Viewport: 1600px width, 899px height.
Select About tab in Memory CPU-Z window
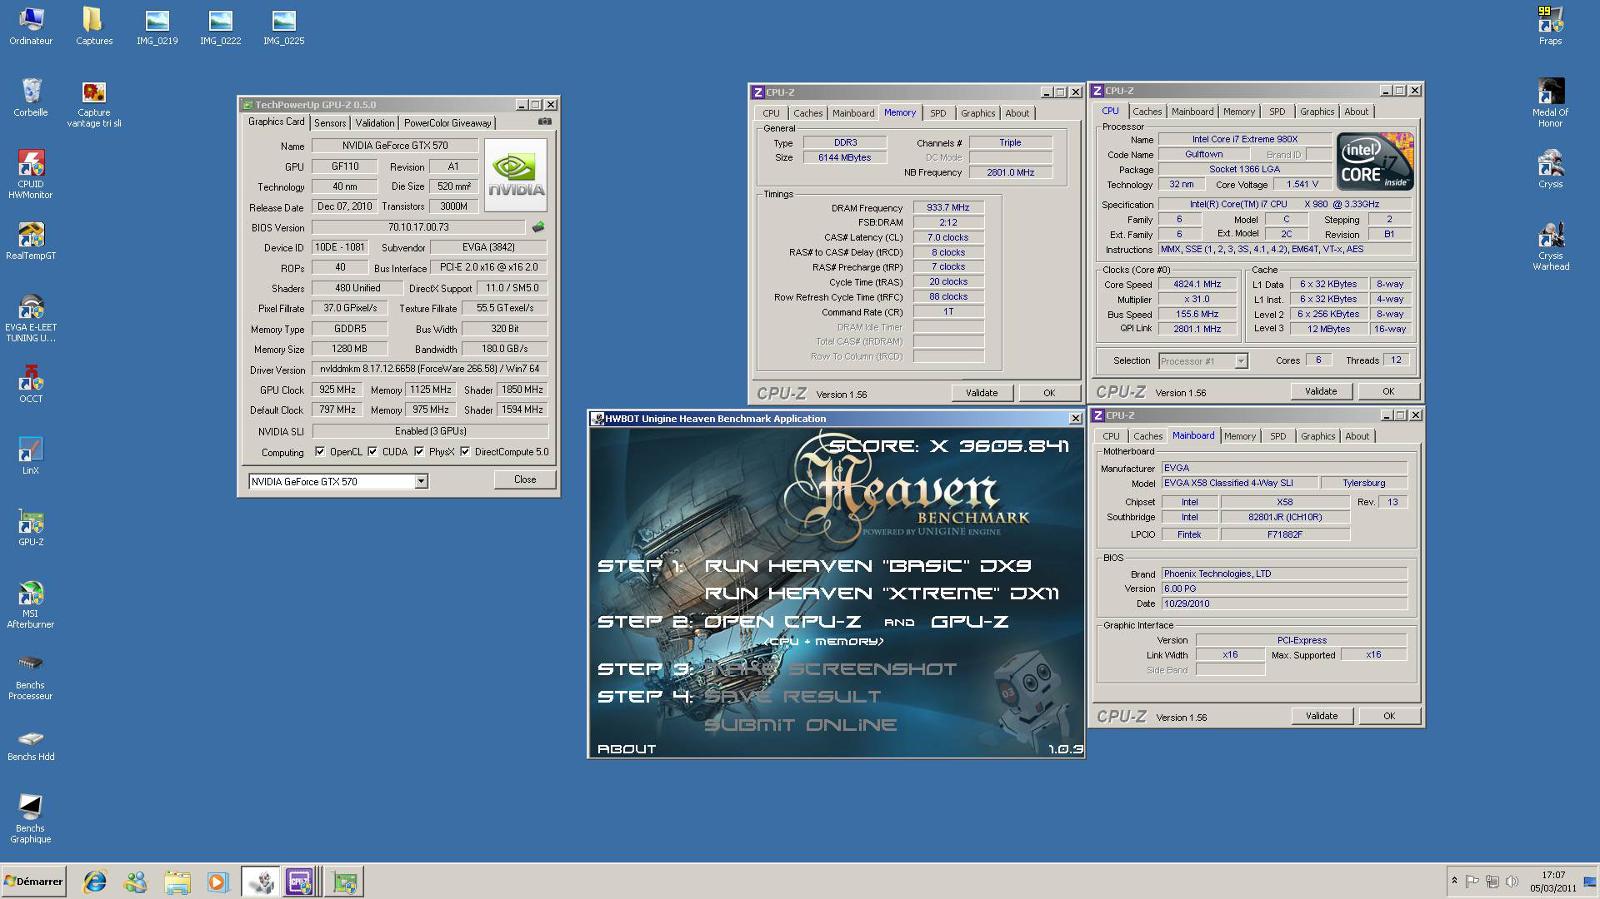(x=1017, y=113)
